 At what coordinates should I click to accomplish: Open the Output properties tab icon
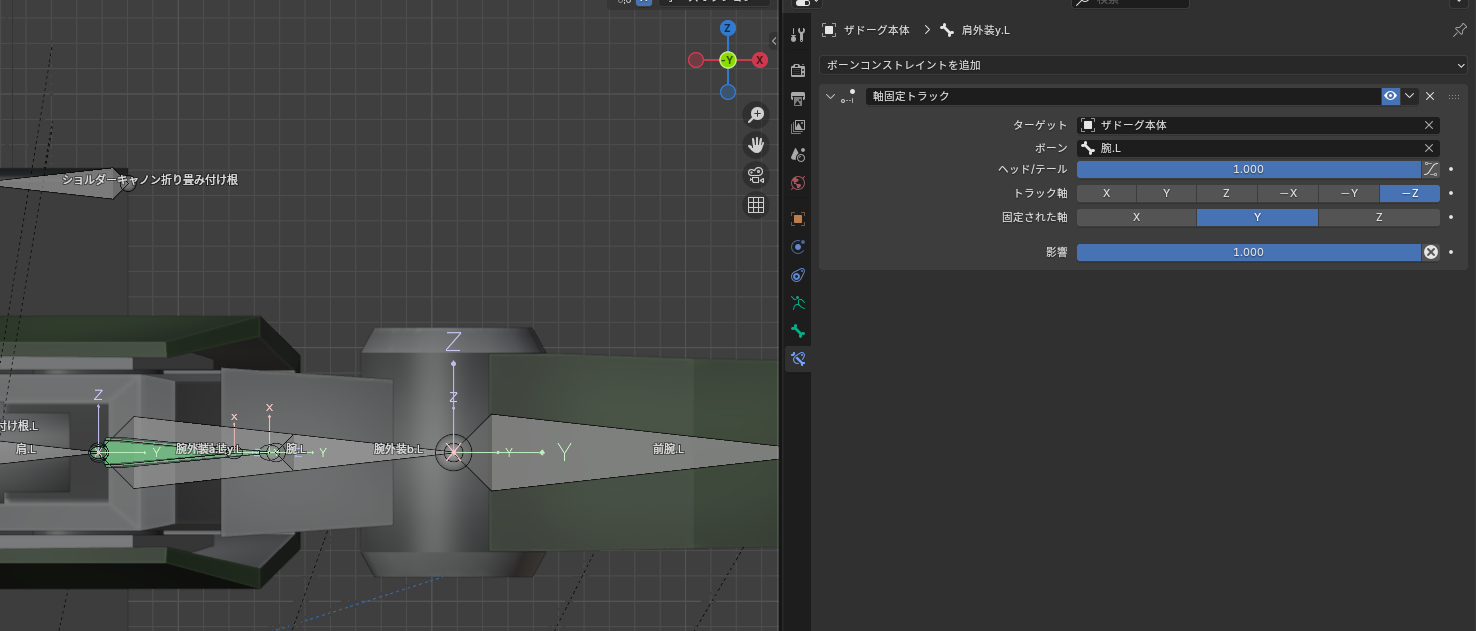pos(798,99)
